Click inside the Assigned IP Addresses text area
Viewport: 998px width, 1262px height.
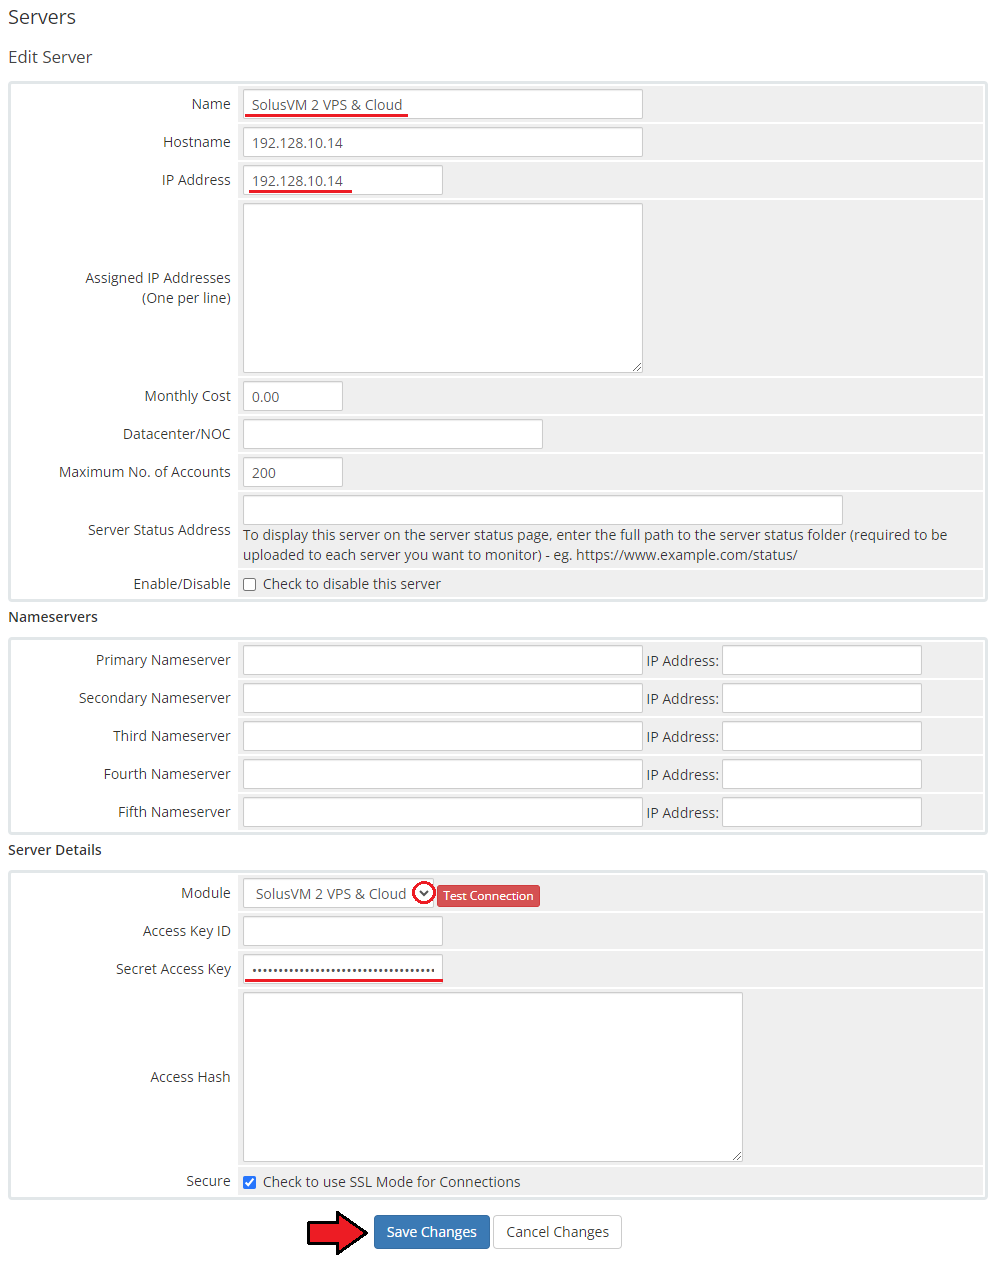(442, 288)
